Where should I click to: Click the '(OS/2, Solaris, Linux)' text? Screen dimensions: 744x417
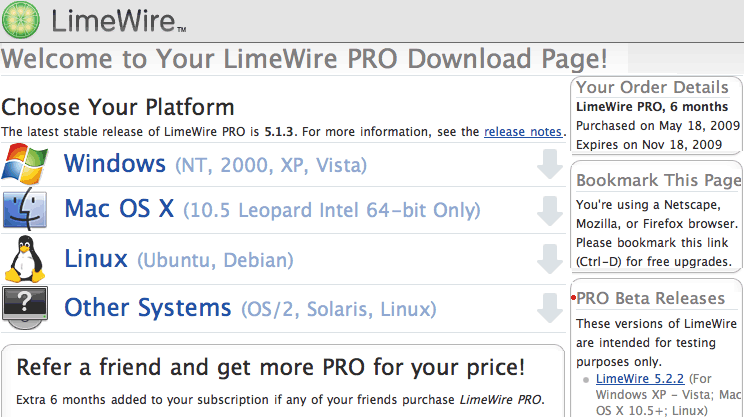(x=338, y=309)
